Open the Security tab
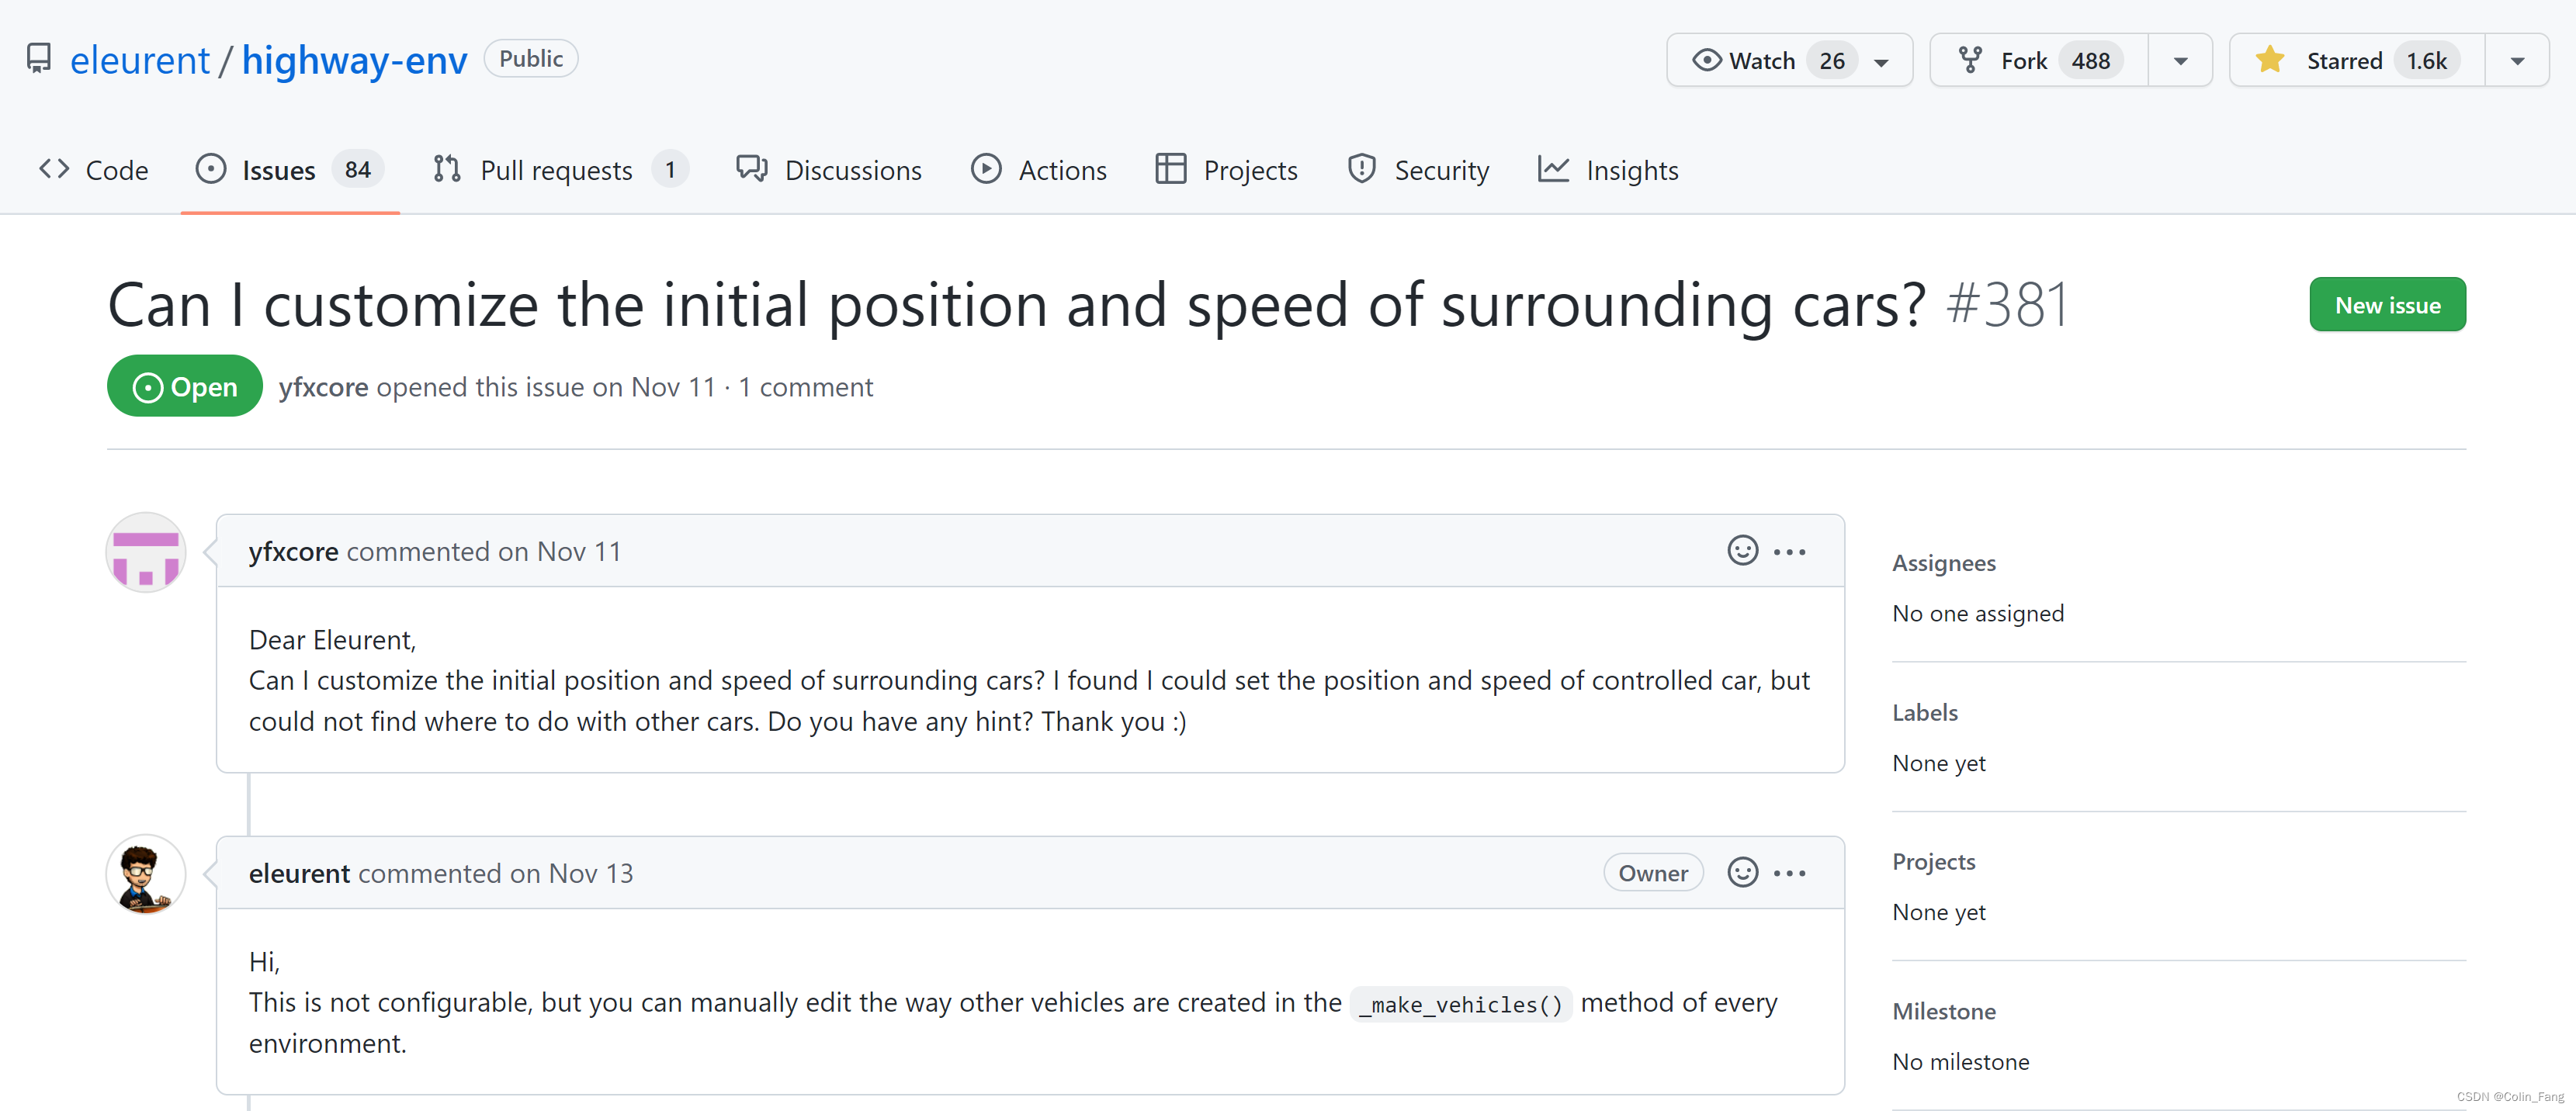 point(1418,170)
